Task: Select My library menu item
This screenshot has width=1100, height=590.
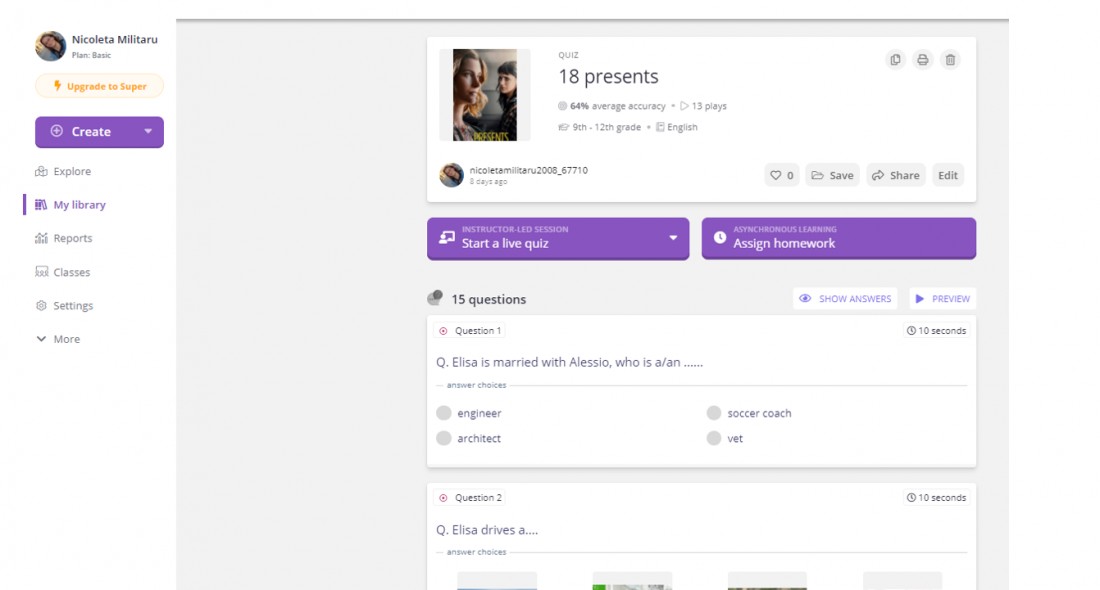Action: pyautogui.click(x=71, y=205)
